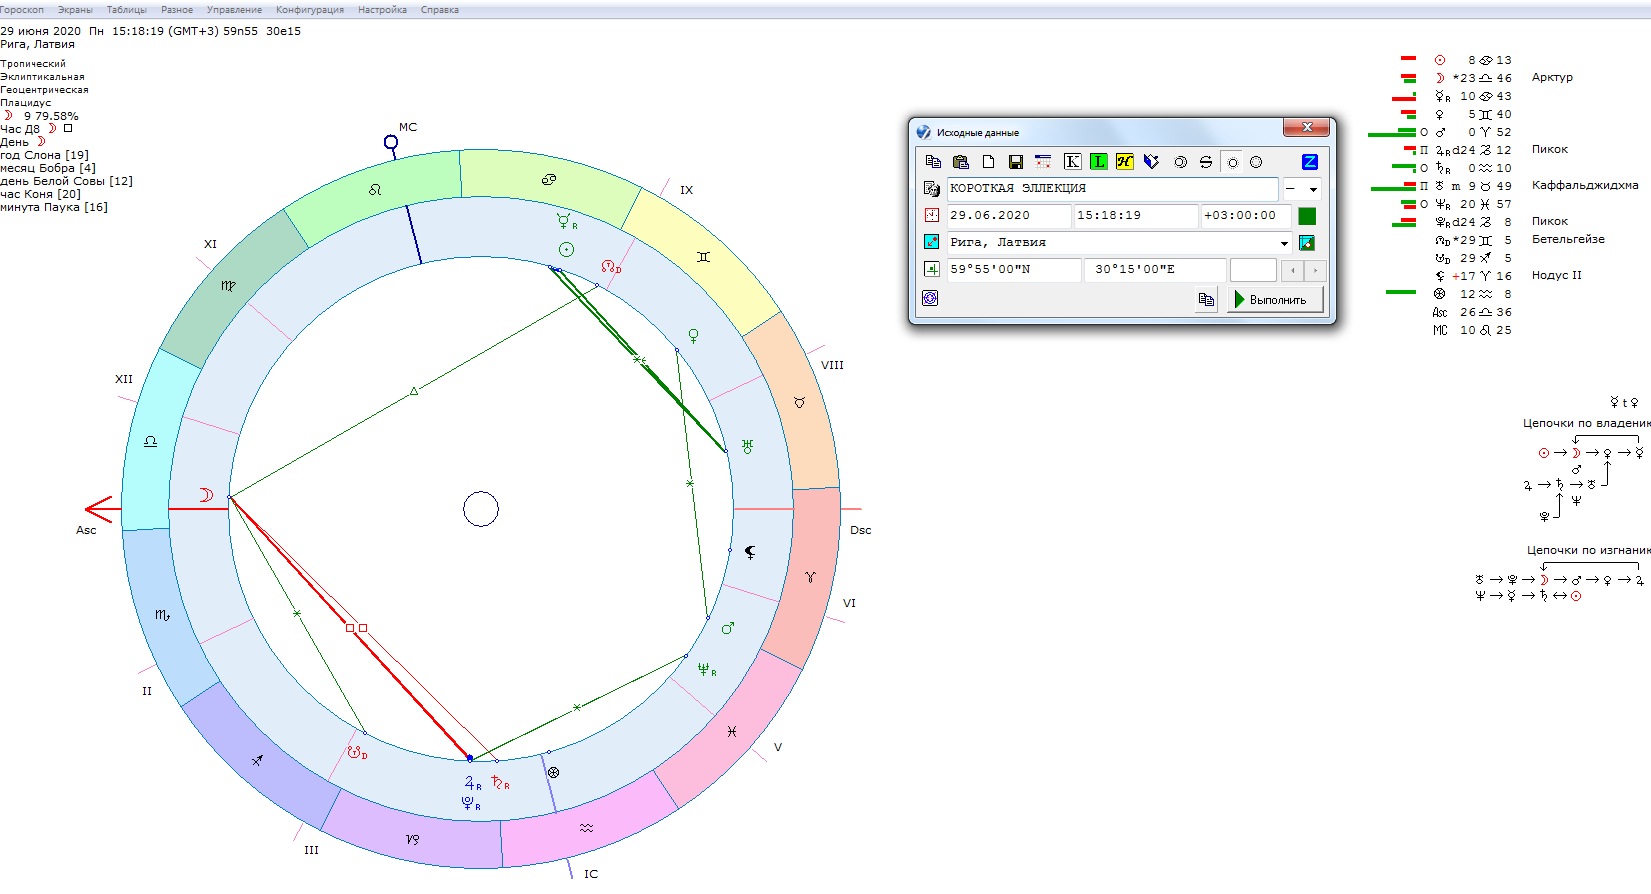Click the copy icon in dialog toolbar
The width and height of the screenshot is (1651, 894).
933,162
